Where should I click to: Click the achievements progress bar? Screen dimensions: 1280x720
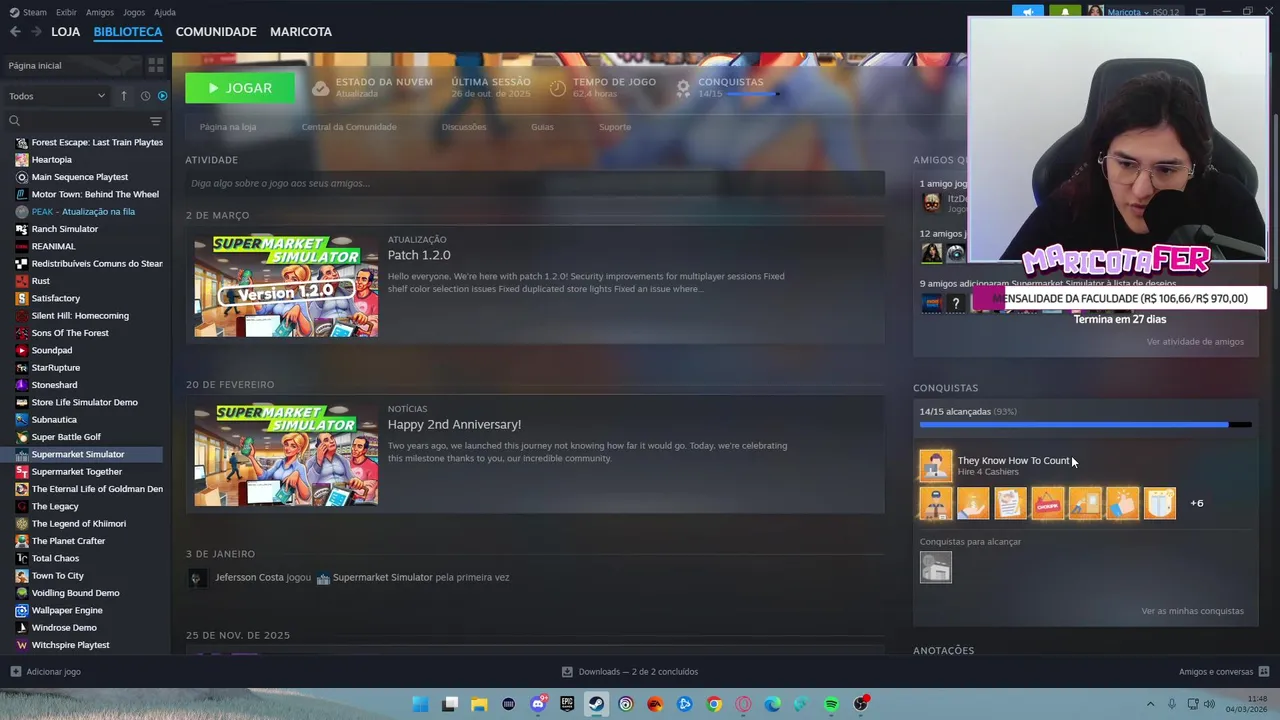click(x=1085, y=425)
